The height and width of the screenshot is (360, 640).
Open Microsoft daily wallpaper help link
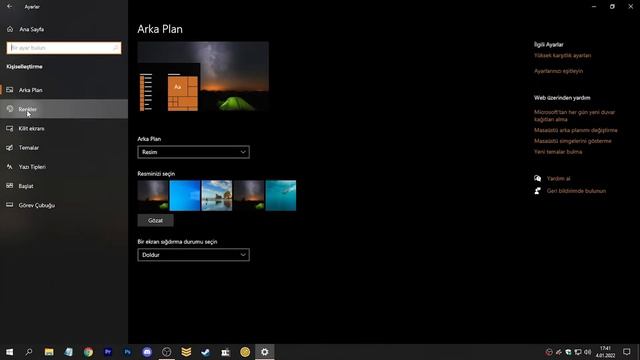(x=574, y=116)
